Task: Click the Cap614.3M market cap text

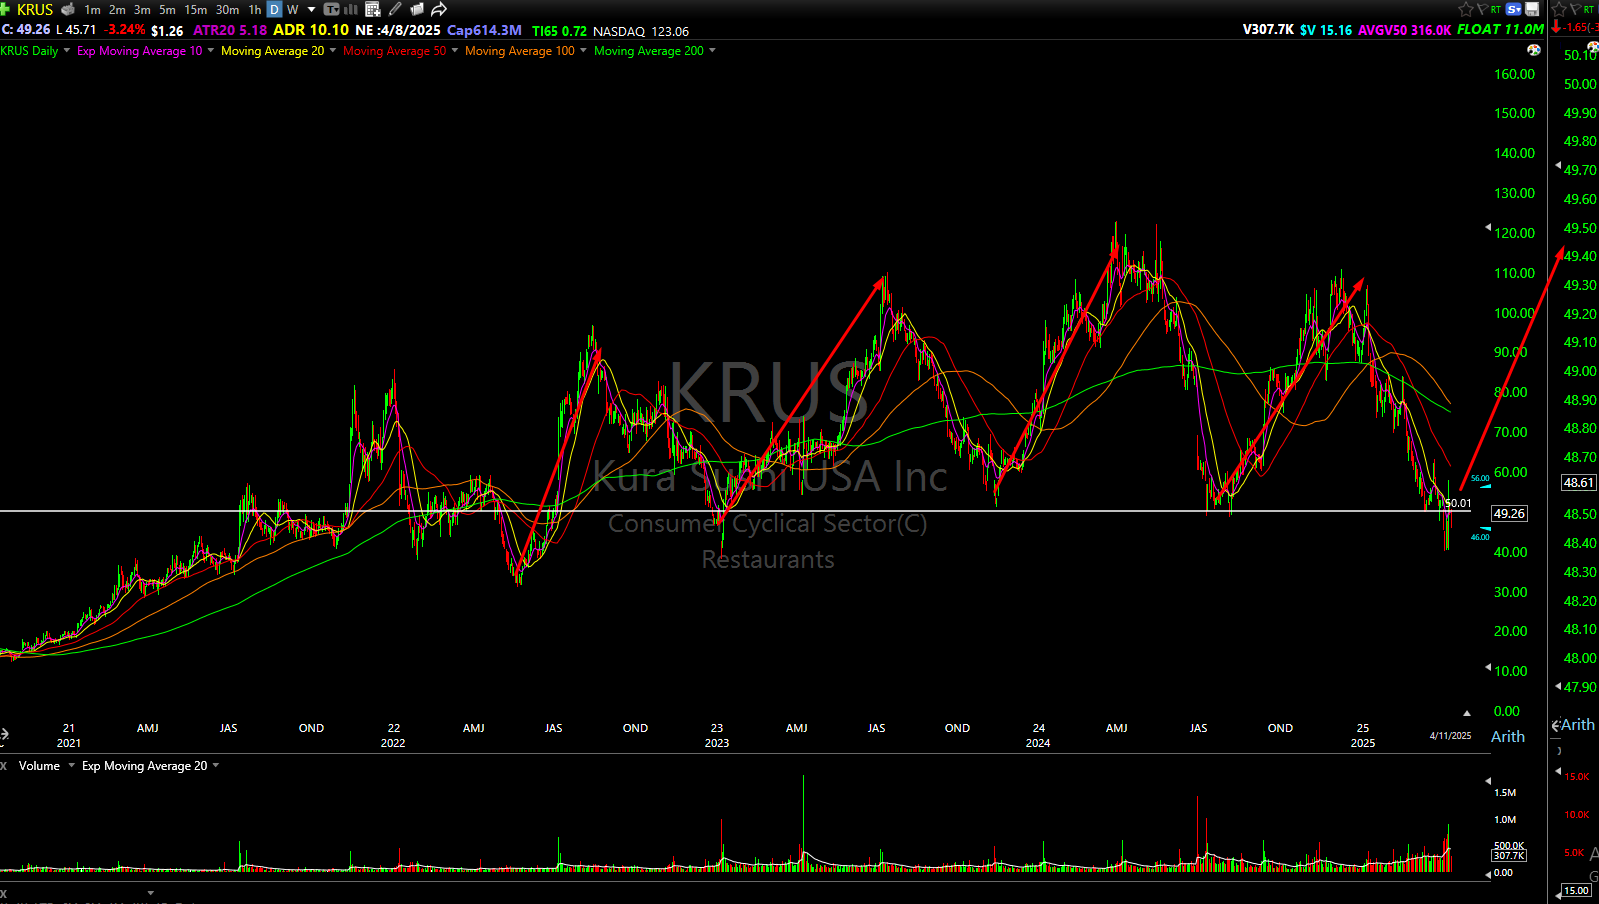Action: [484, 31]
